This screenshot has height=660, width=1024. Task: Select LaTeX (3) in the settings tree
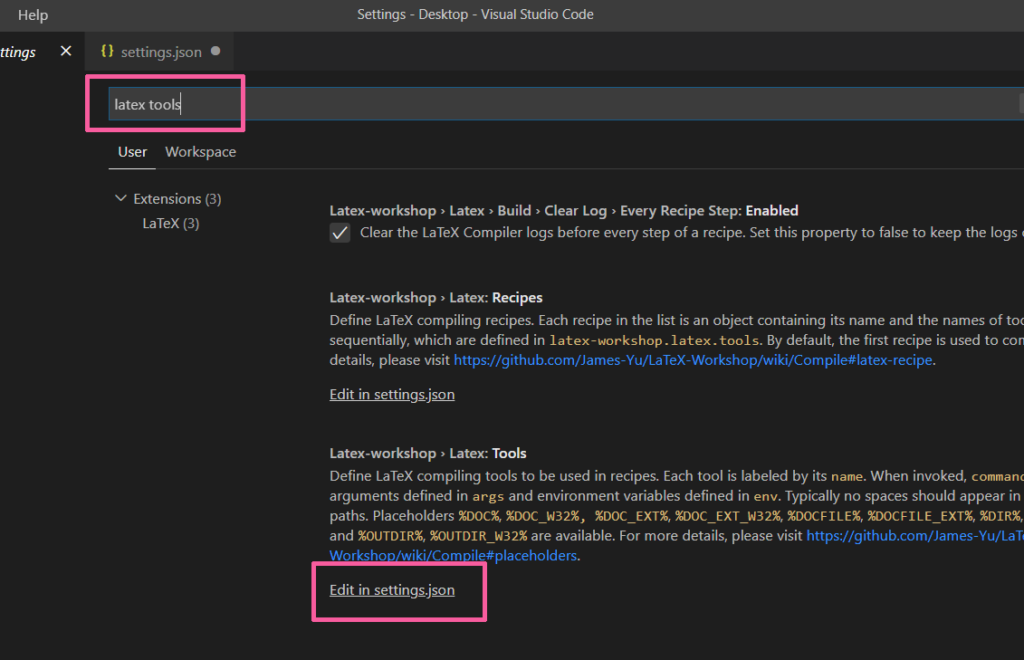coord(170,223)
